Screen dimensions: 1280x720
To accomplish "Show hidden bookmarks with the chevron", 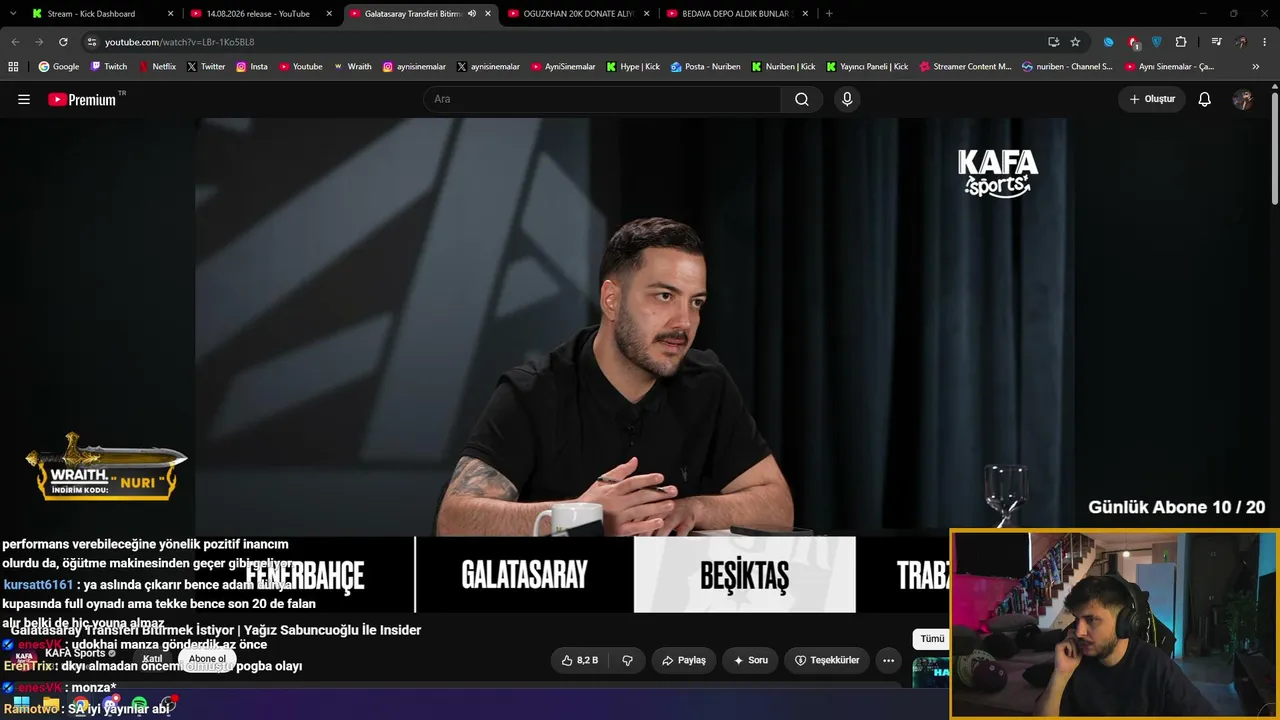I will [x=1256, y=67].
